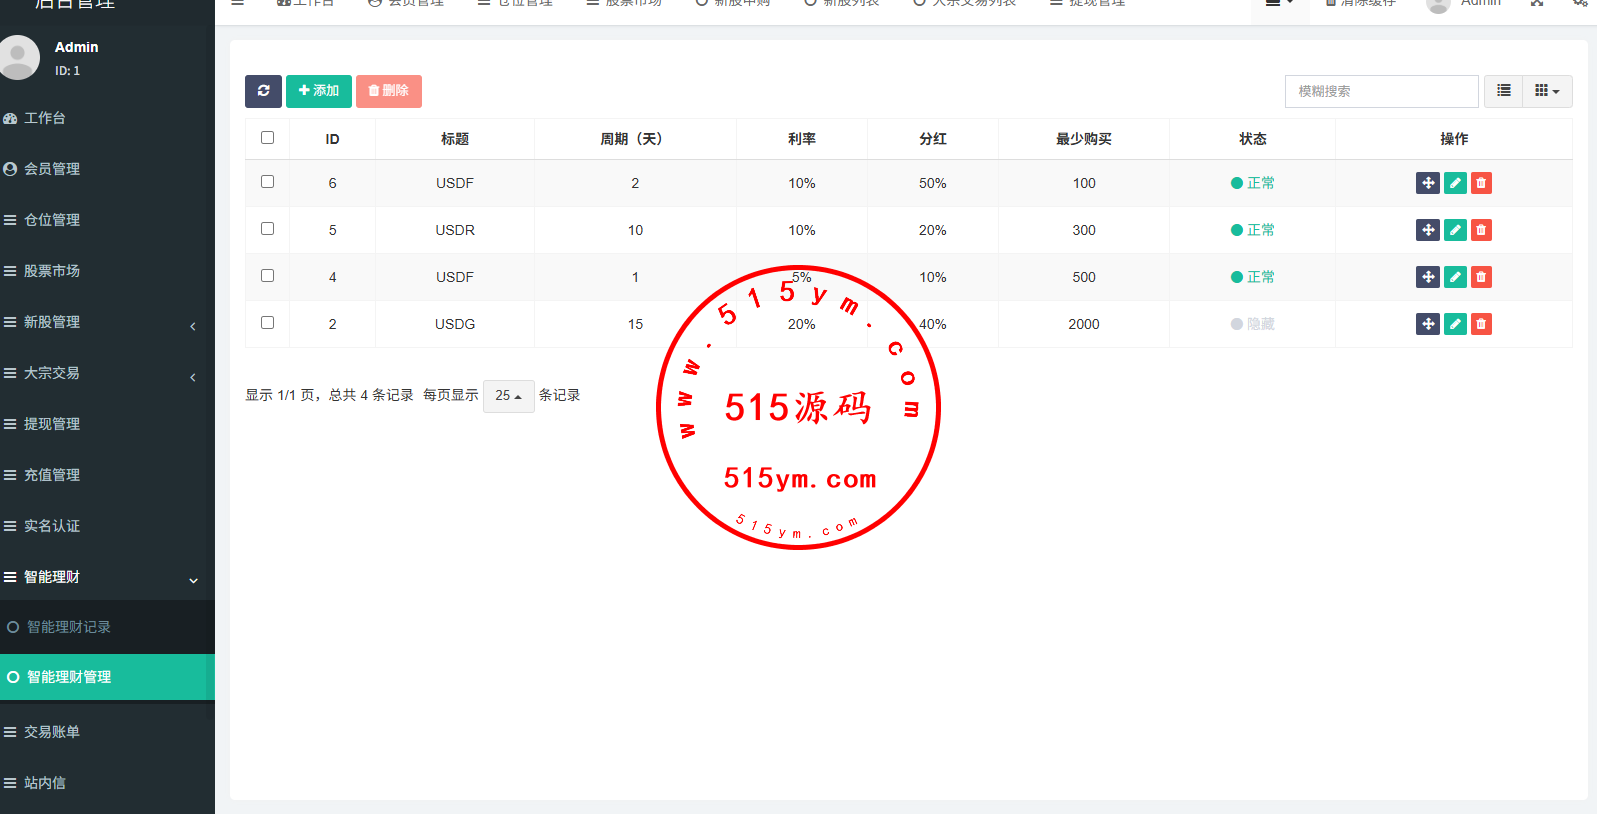Viewport: 1597px width, 814px height.
Task: Click the edit pencil icon for ID 2
Action: coord(1455,324)
